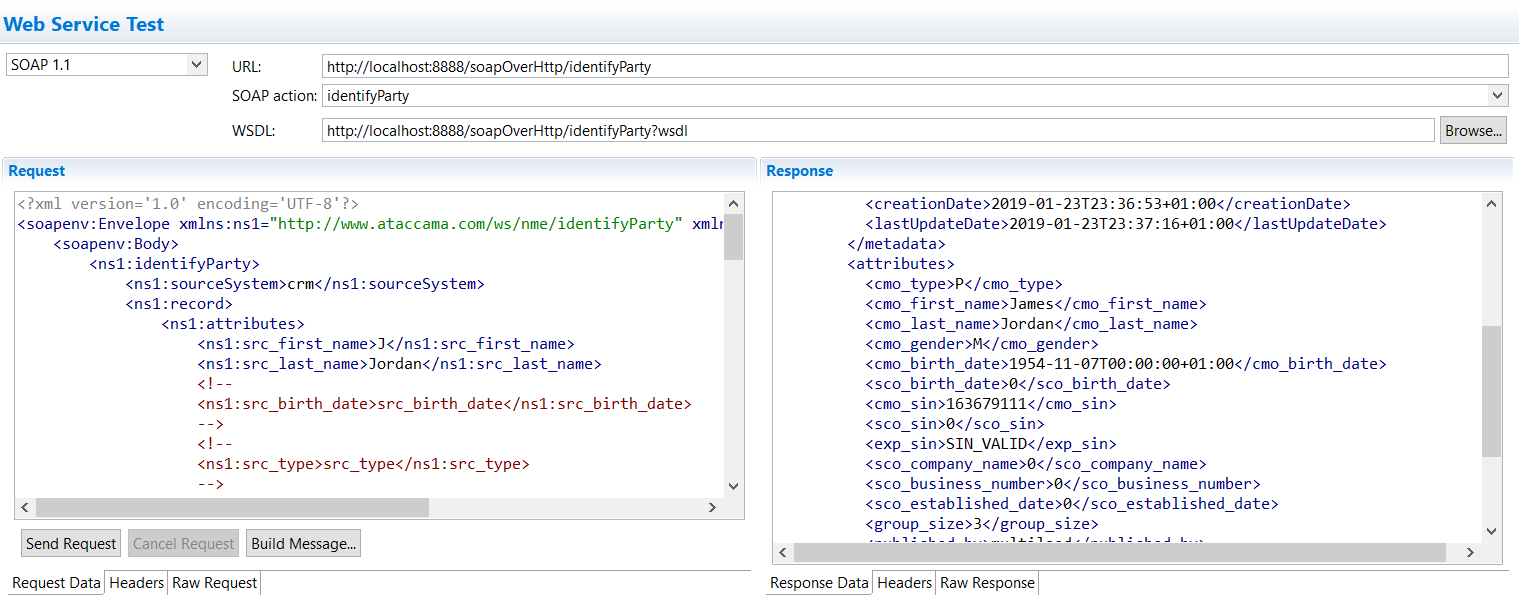Select the Request Data tab
1520x600 pixels.
(53, 582)
